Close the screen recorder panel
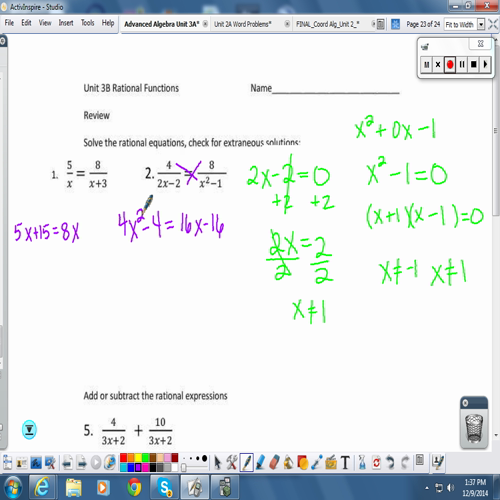Screen dimensions: 500x500 coord(480,44)
